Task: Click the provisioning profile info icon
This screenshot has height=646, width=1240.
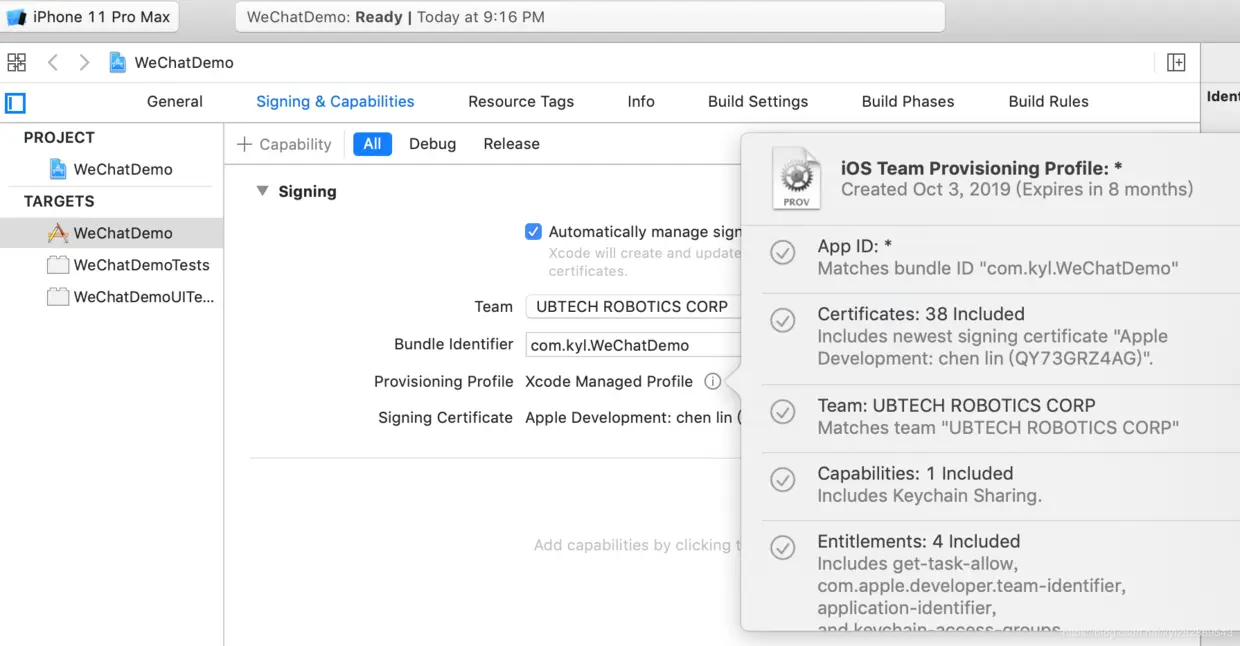Action: [x=712, y=381]
